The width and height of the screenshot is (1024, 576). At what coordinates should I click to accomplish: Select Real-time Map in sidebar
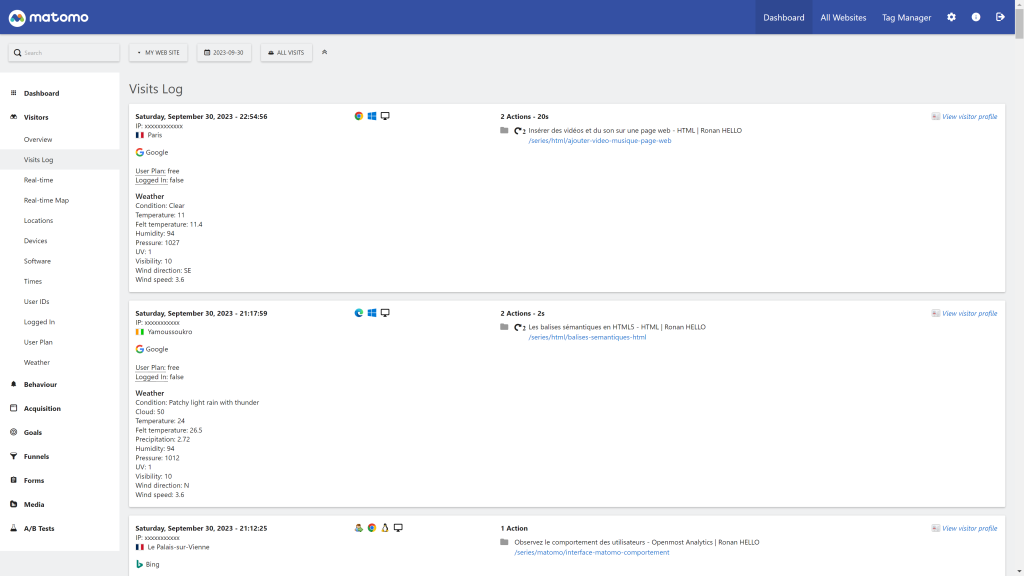click(x=46, y=200)
